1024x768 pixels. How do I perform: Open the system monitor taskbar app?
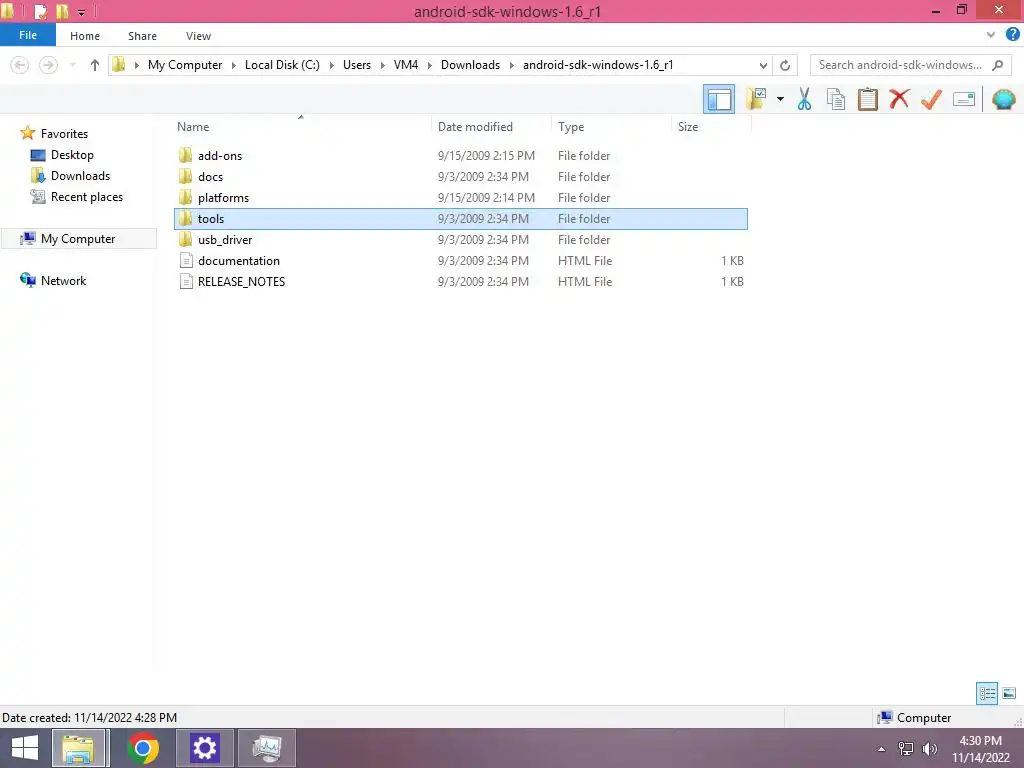coord(266,748)
